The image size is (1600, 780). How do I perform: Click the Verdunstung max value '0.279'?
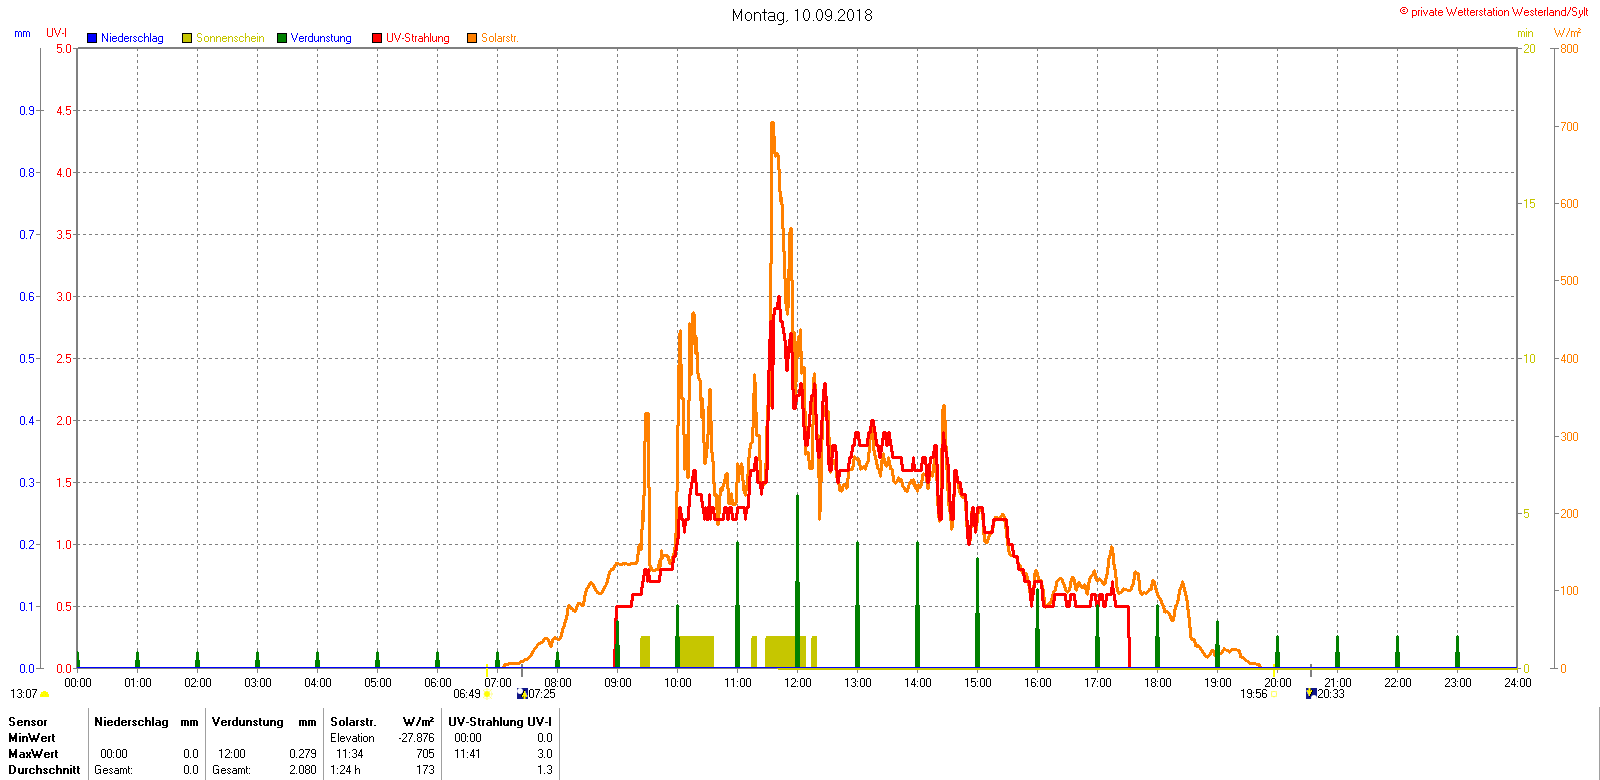pos(303,754)
